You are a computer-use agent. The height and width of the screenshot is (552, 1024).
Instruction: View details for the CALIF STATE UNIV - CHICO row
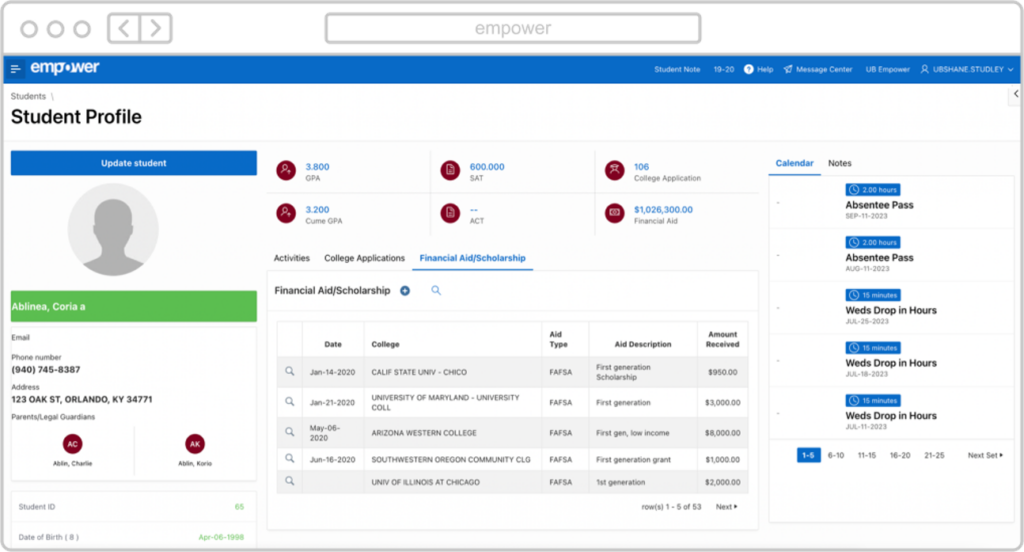click(290, 372)
